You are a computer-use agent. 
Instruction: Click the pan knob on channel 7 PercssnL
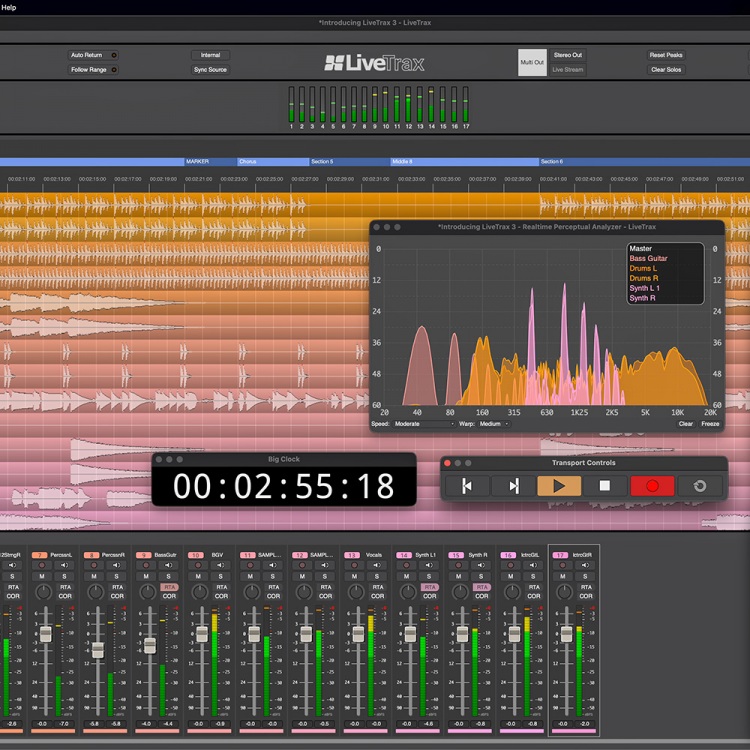44,592
